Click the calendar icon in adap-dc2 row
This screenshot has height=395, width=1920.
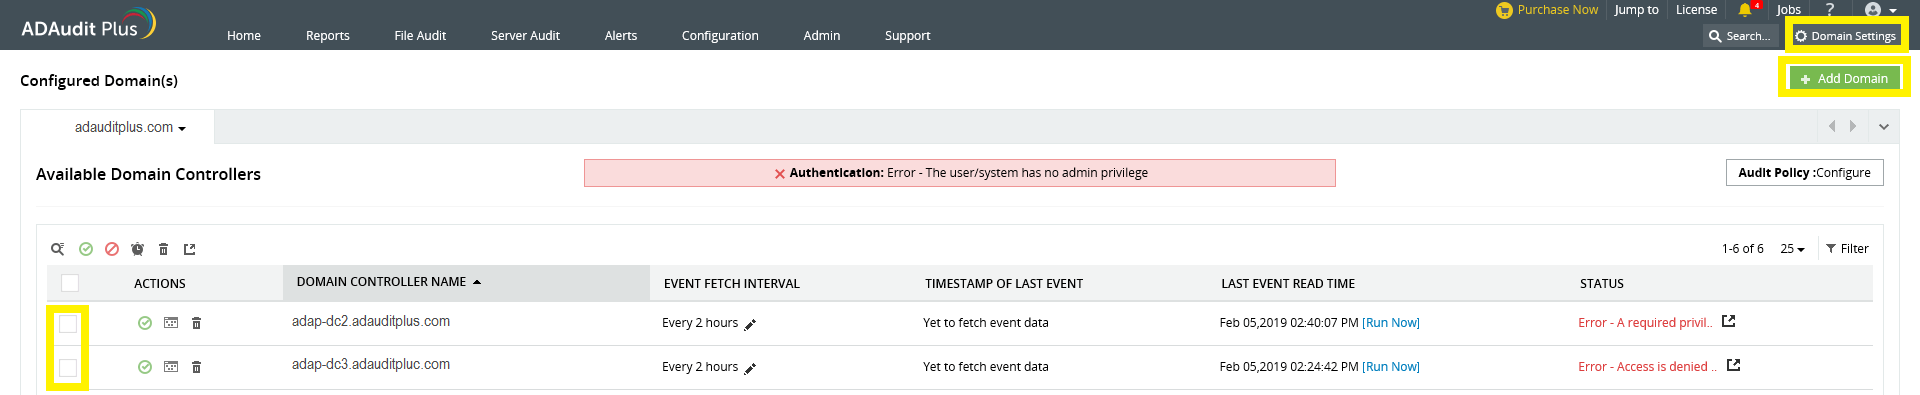point(171,323)
